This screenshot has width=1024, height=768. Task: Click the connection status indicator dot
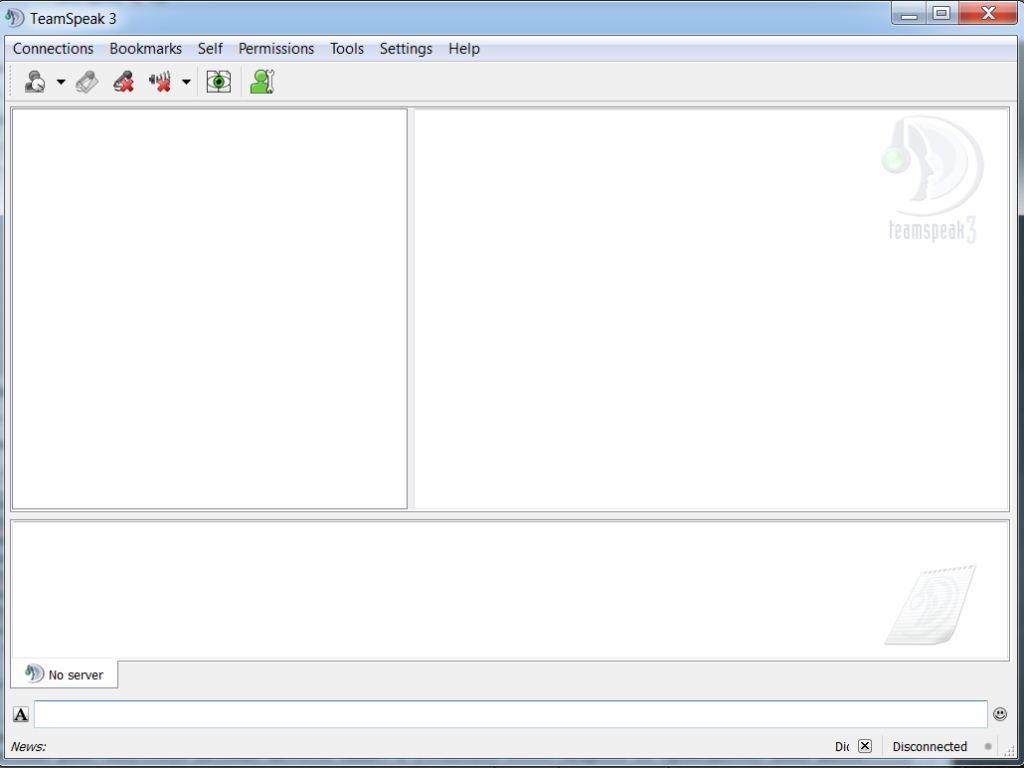click(x=987, y=746)
